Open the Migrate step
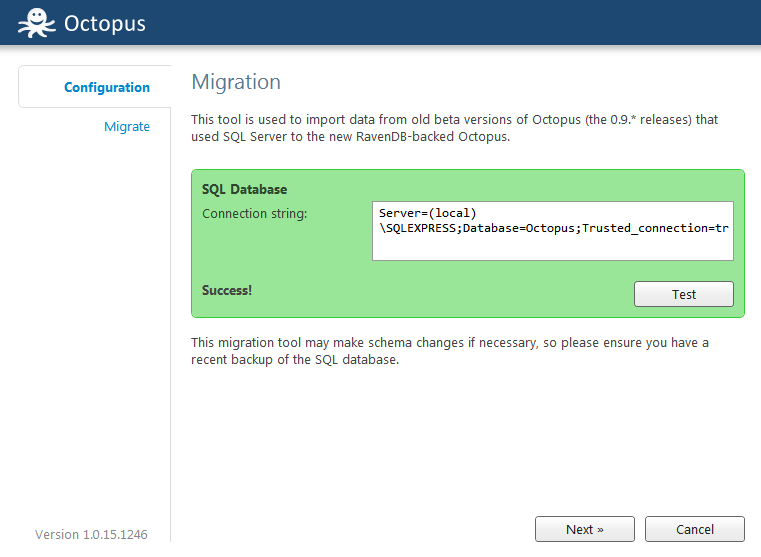Viewport: 761px width, 557px height. pyautogui.click(x=127, y=127)
